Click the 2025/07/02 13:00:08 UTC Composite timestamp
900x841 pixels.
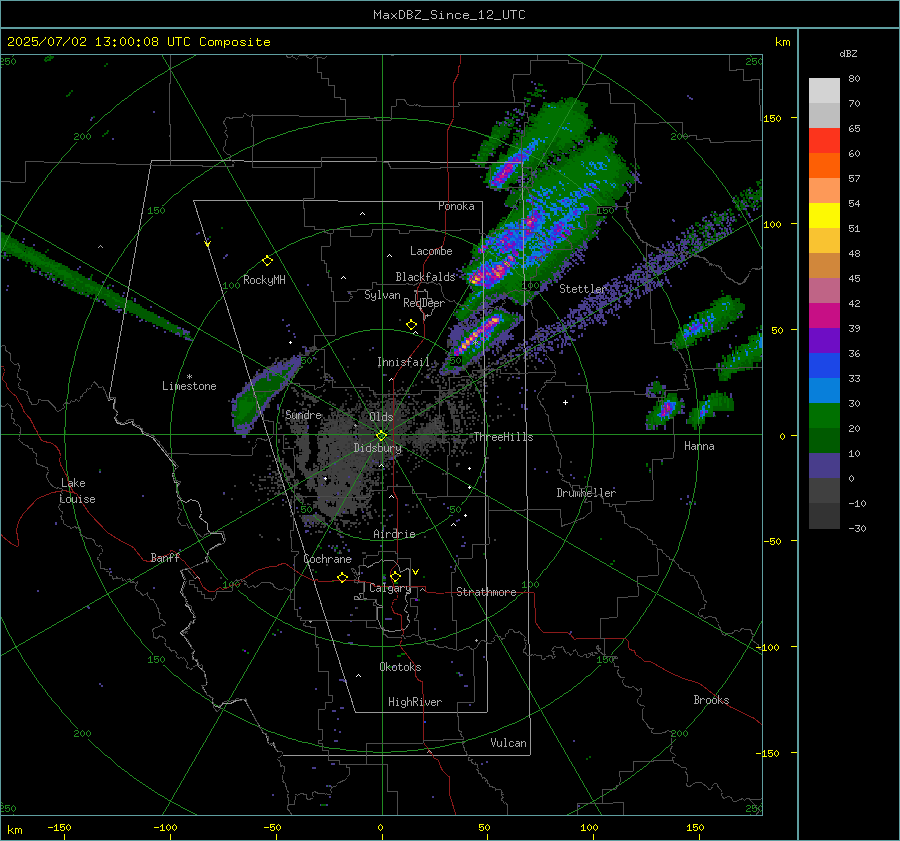(x=138, y=42)
